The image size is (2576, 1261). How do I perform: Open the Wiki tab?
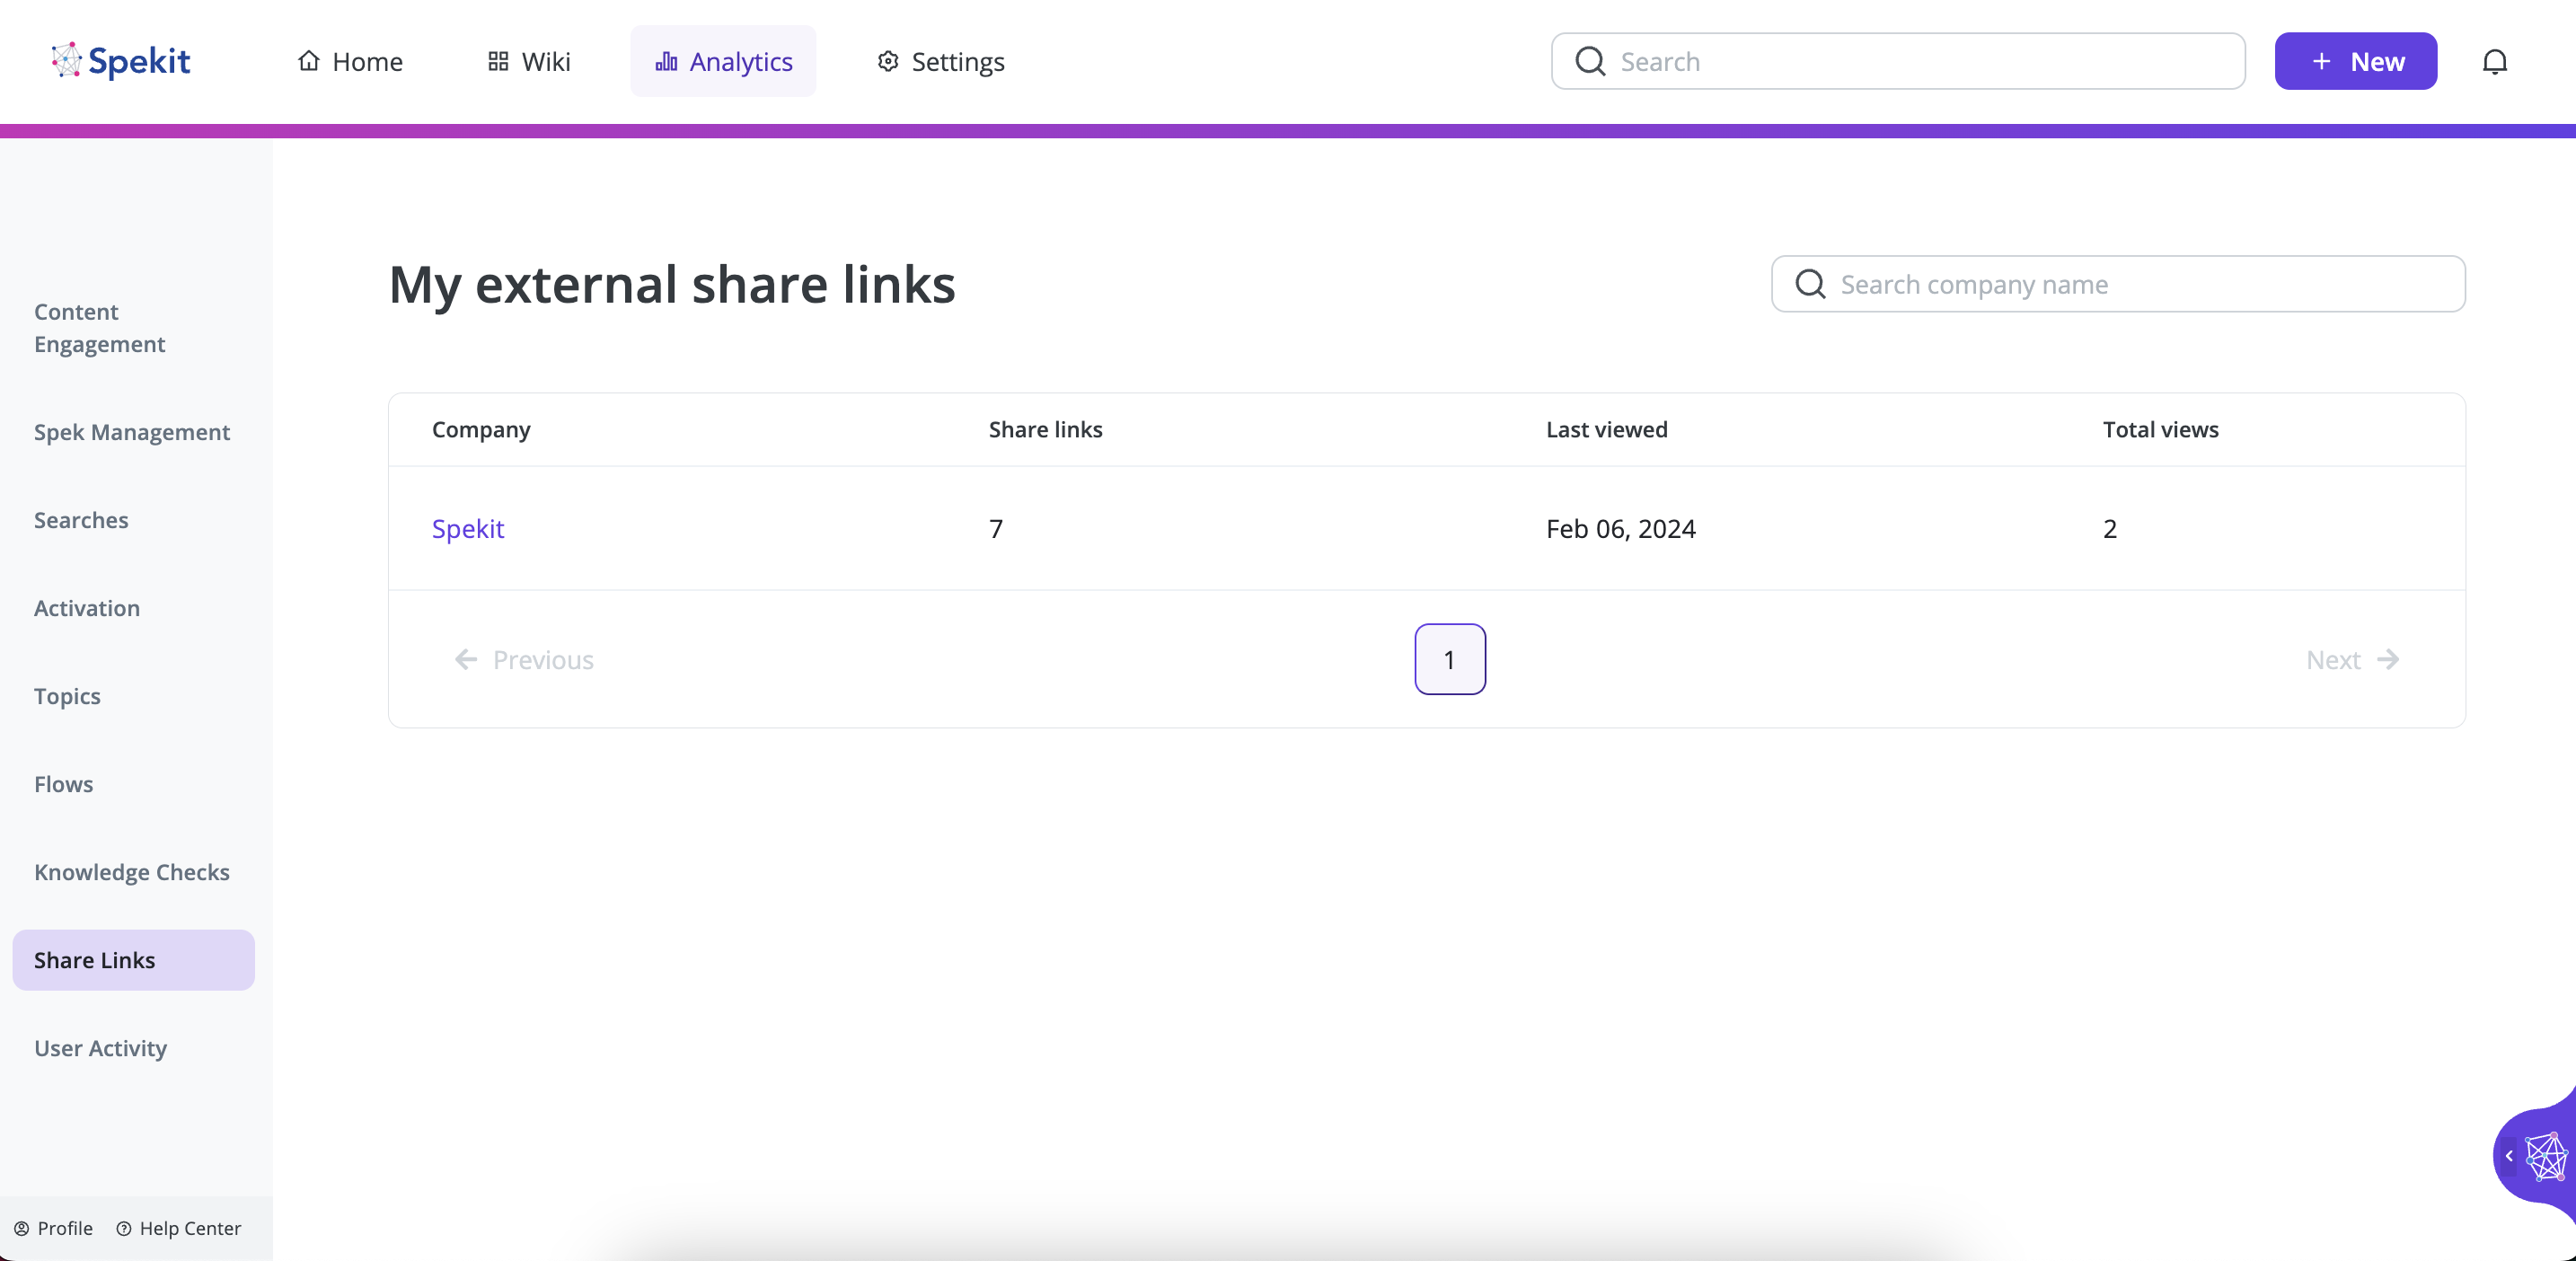coord(529,61)
